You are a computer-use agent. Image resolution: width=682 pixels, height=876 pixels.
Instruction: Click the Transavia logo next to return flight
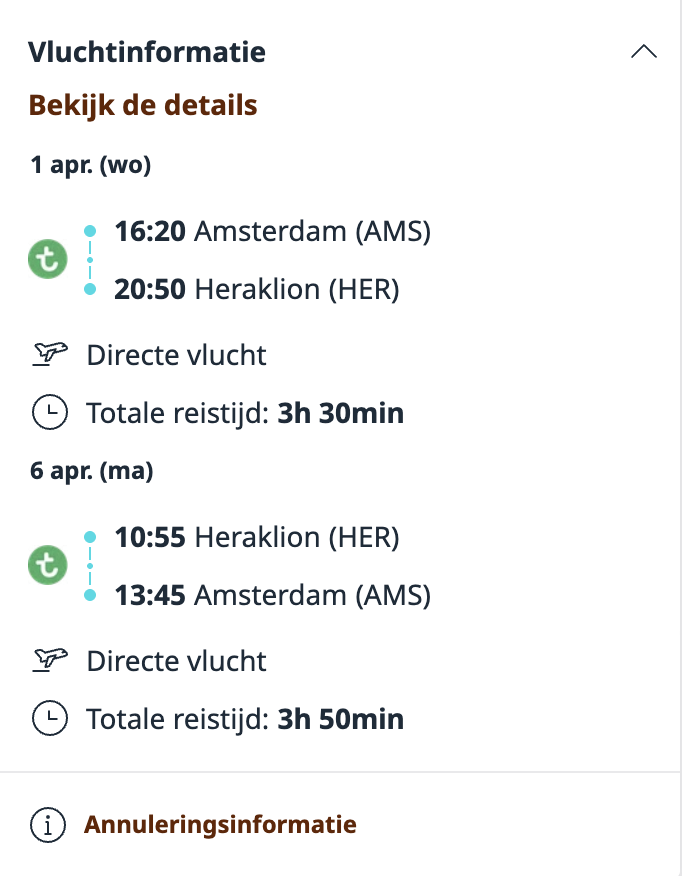(x=47, y=564)
